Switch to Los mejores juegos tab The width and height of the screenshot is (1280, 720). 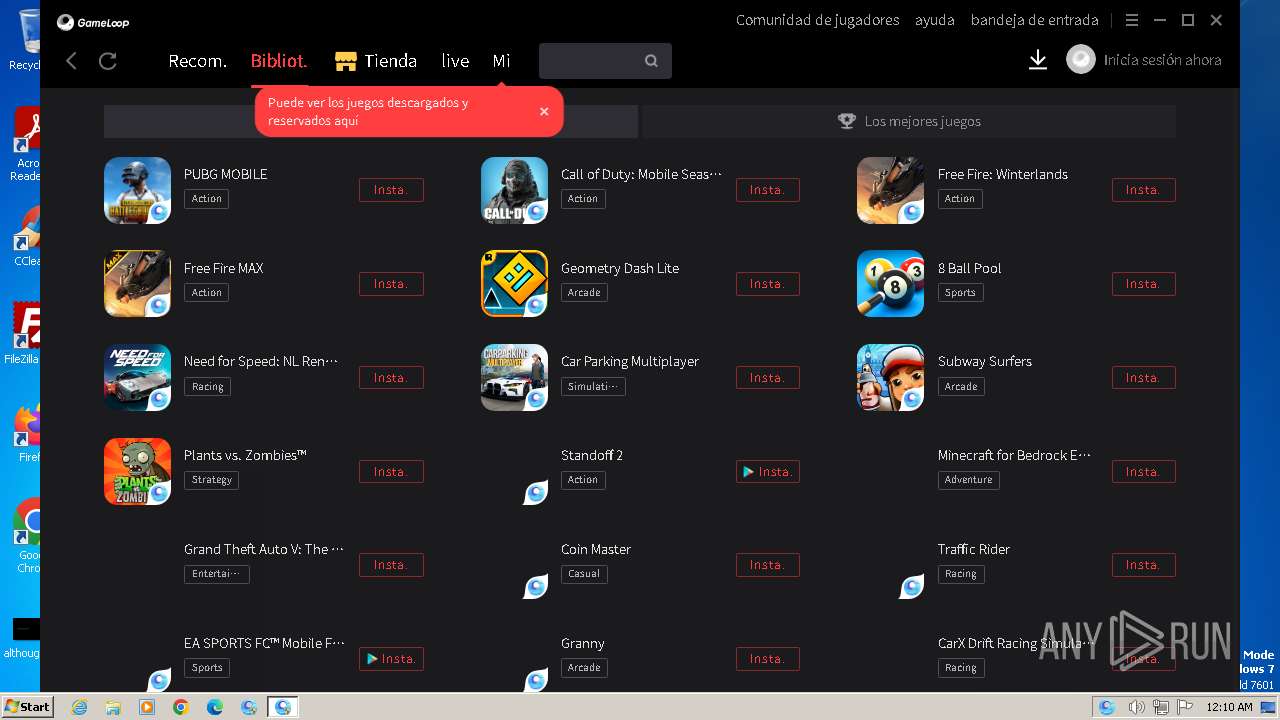(x=909, y=121)
